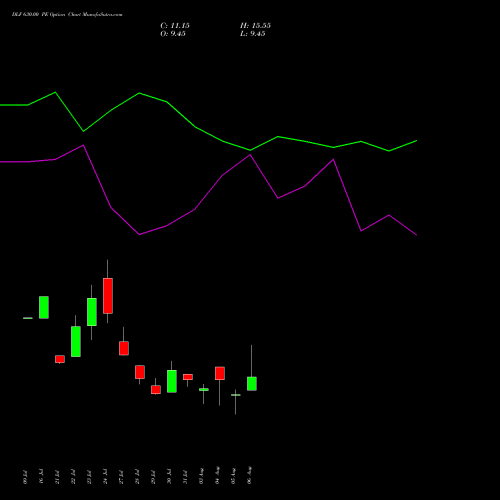This screenshot has height=500, width=500.
Task: Click the chart title text at top left
Action: pos(67,15)
